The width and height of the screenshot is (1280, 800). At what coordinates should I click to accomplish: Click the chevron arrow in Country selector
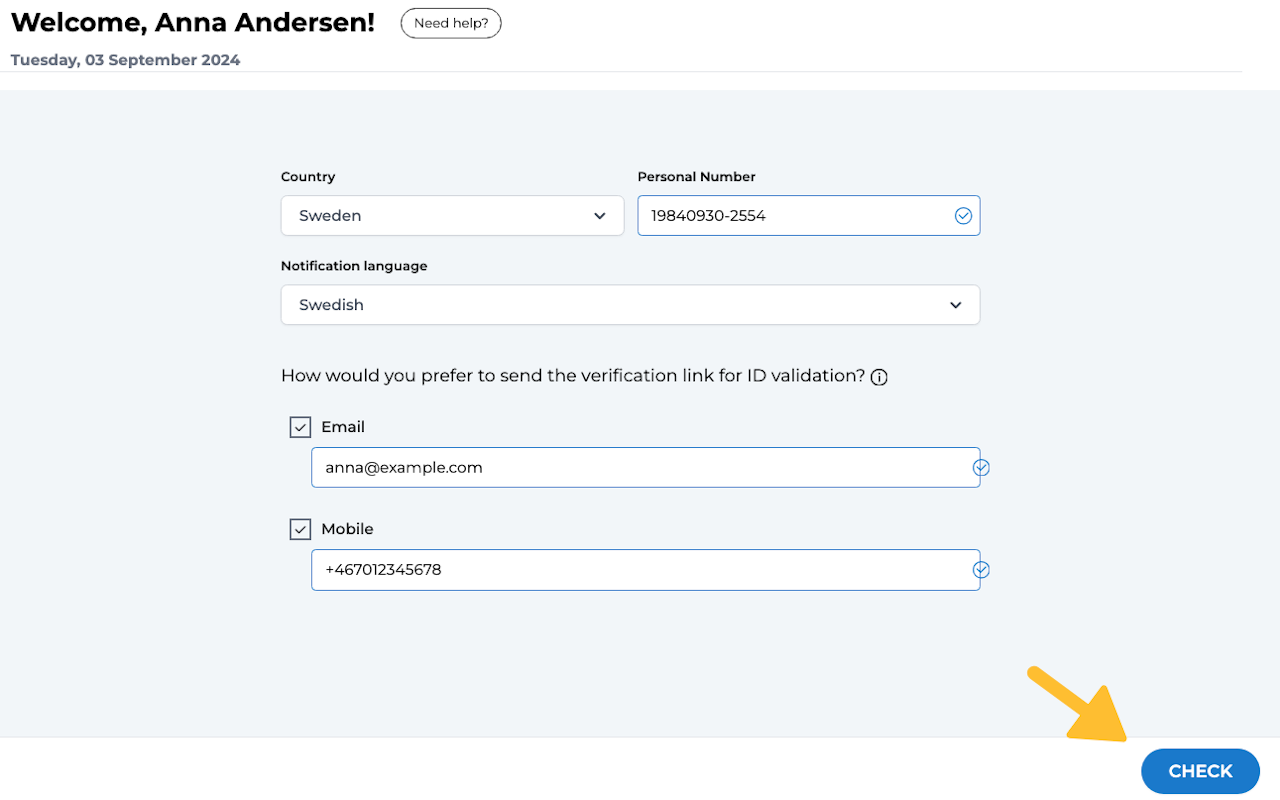600,216
